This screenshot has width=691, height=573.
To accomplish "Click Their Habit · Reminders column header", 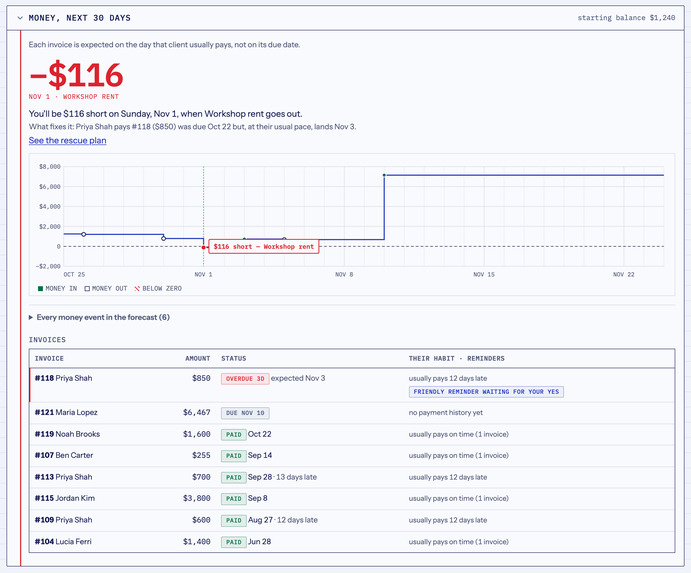I will [457, 359].
